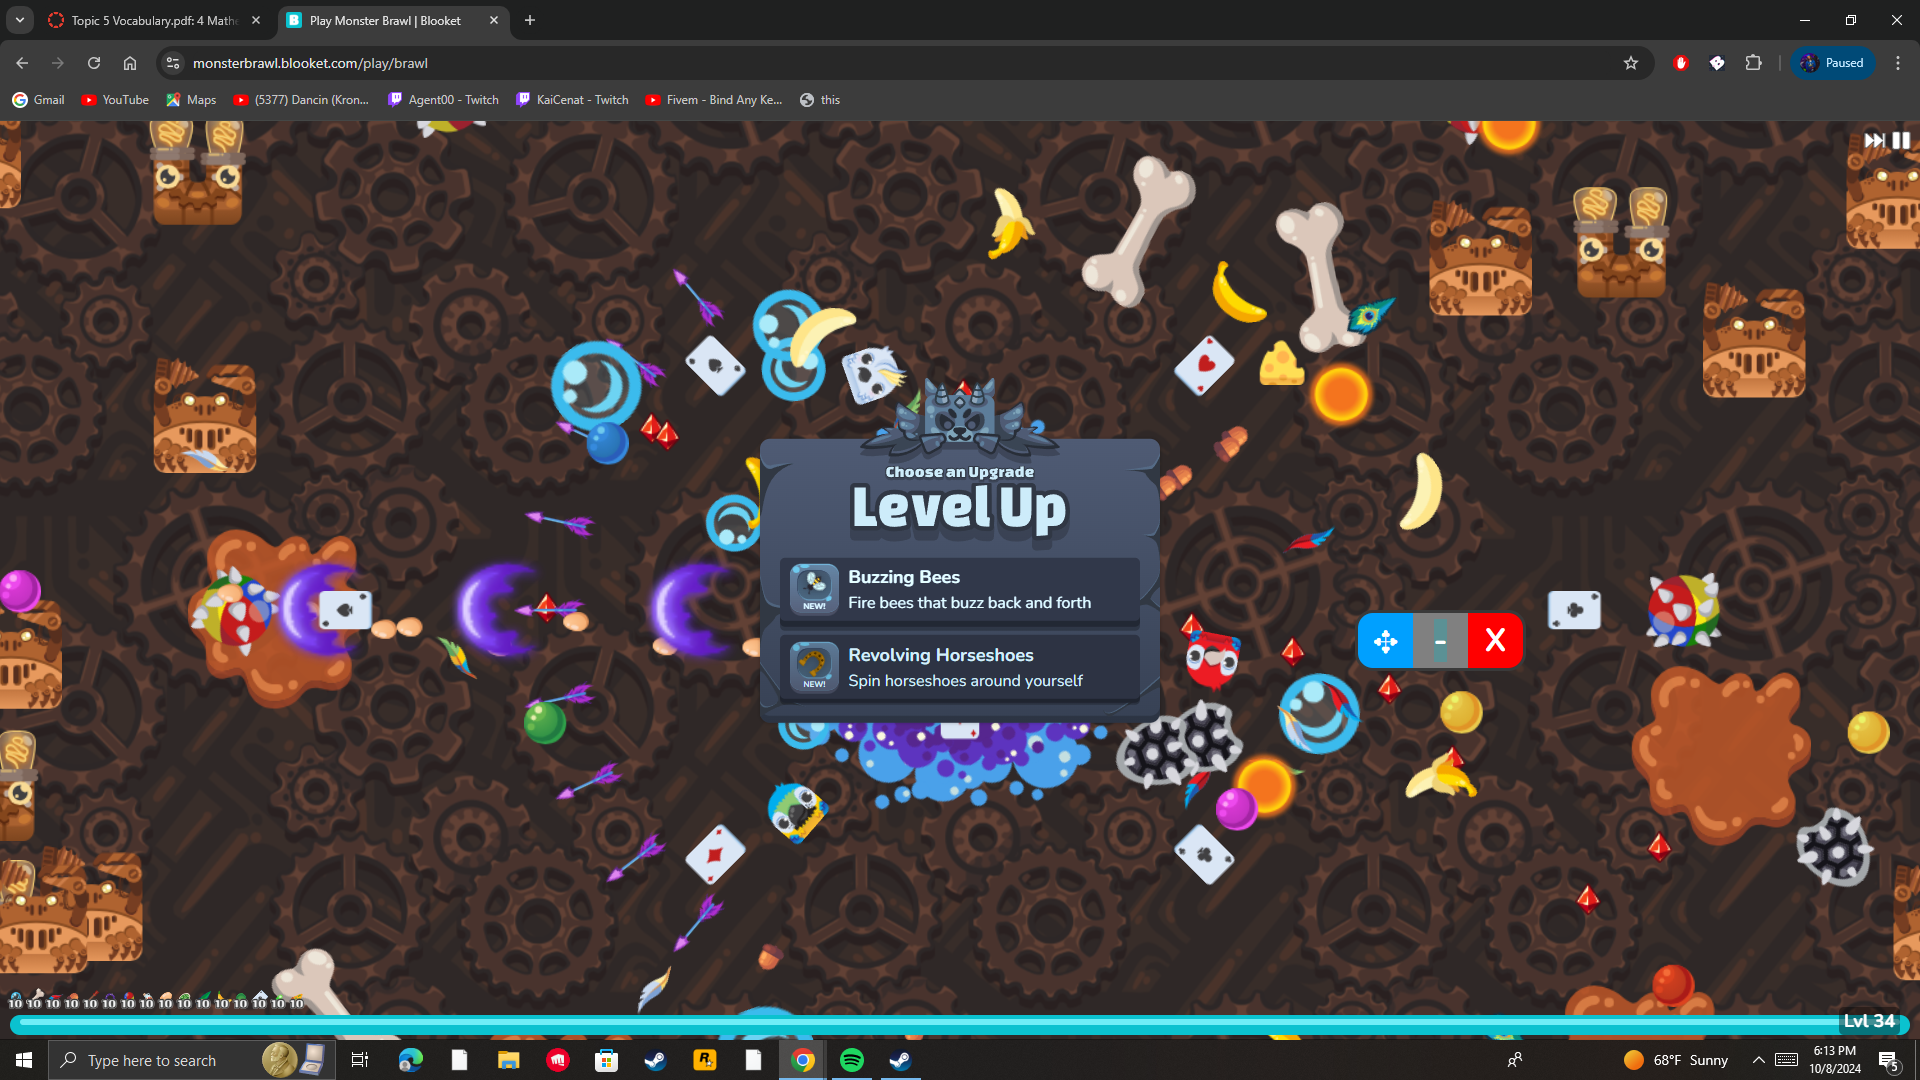The width and height of the screenshot is (1920, 1080).
Task: Click the blue move-arrows overlay button
Action: [x=1385, y=641]
